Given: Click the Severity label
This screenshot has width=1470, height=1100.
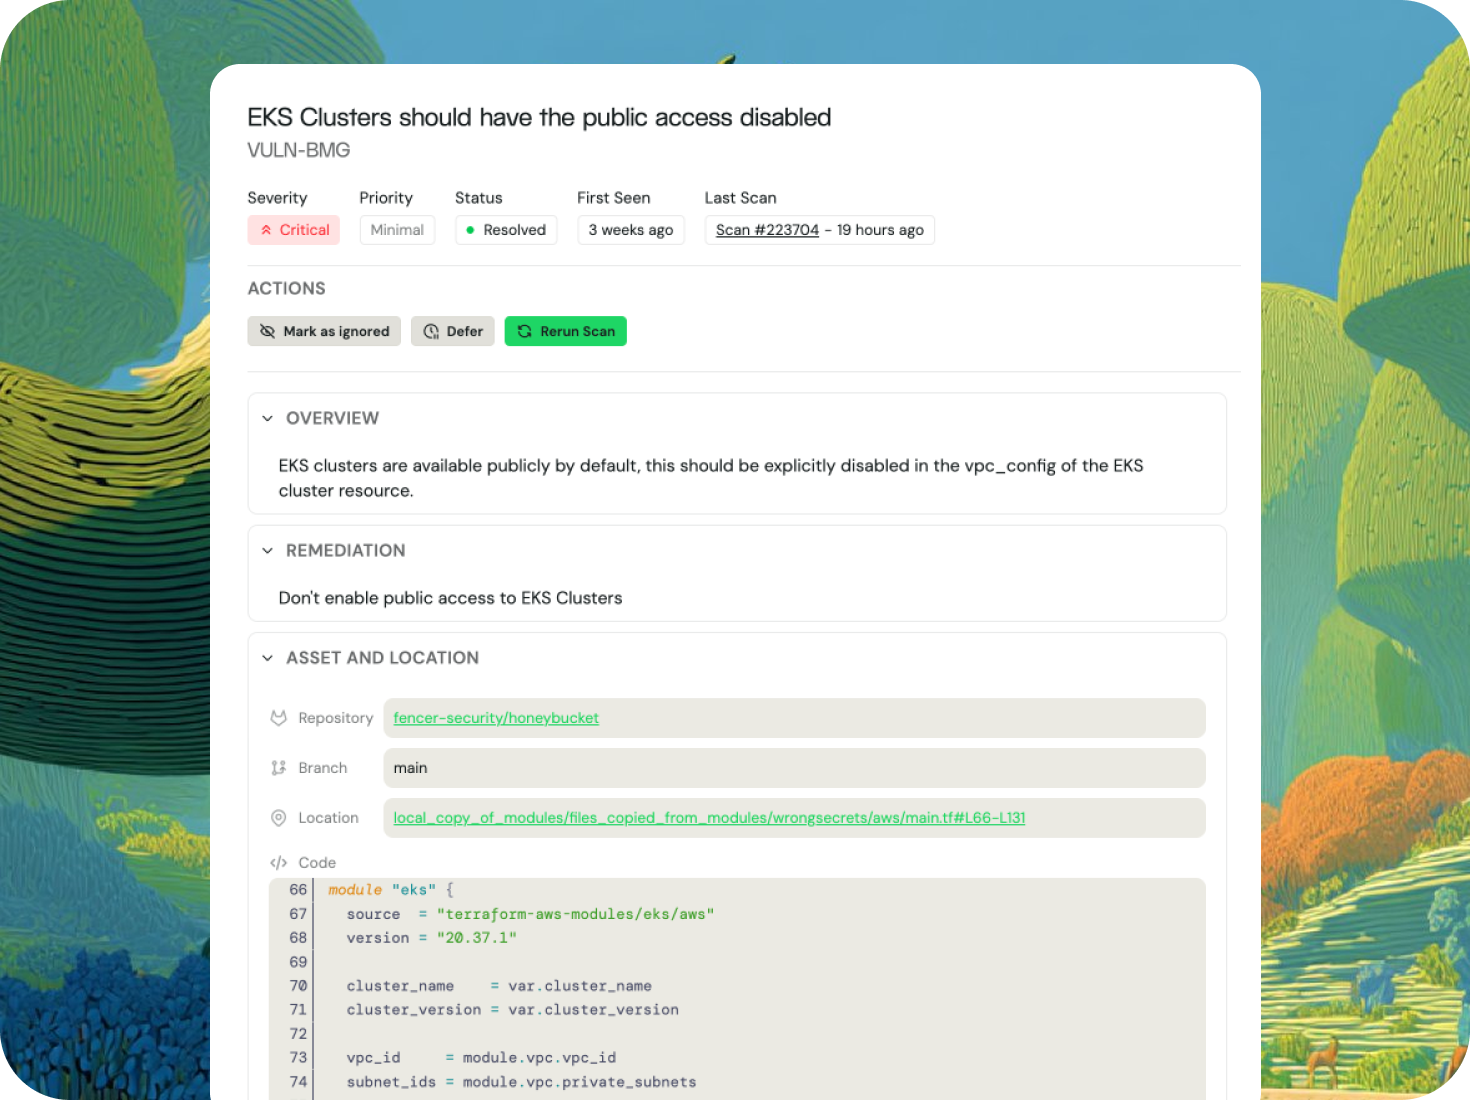Looking at the screenshot, I should coord(277,198).
